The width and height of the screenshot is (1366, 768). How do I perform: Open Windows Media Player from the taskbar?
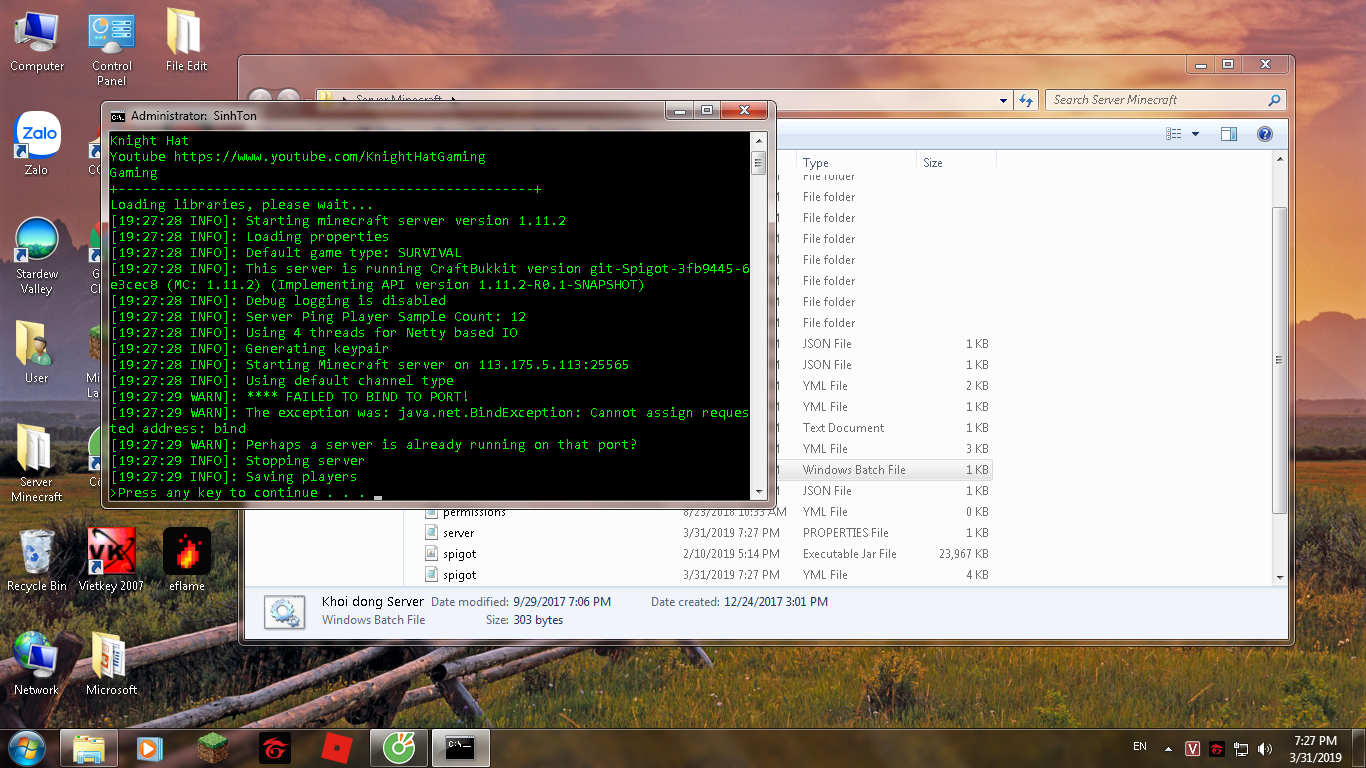point(149,747)
